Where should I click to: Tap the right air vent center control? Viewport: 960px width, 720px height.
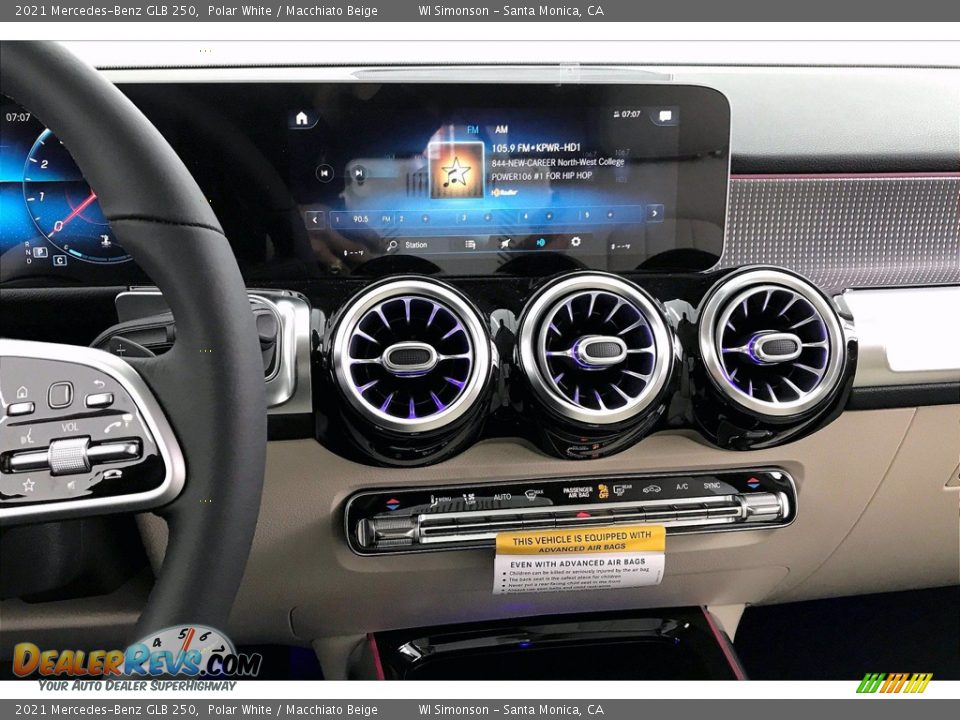(778, 347)
